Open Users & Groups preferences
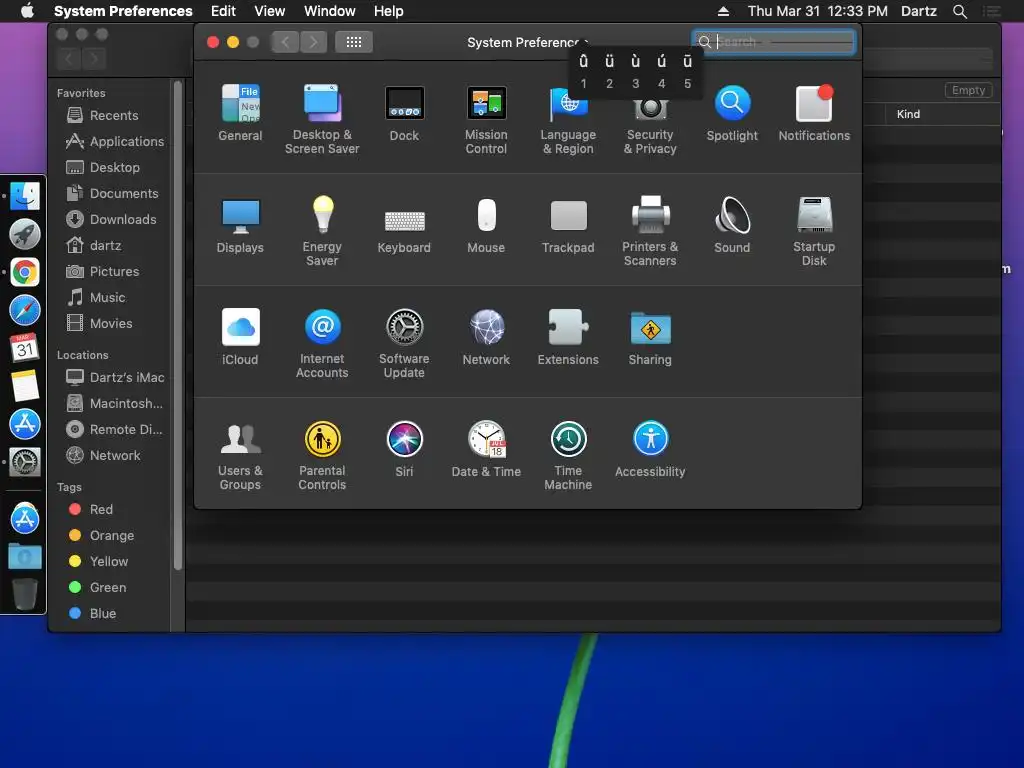Viewport: 1024px width, 768px height. tap(240, 456)
